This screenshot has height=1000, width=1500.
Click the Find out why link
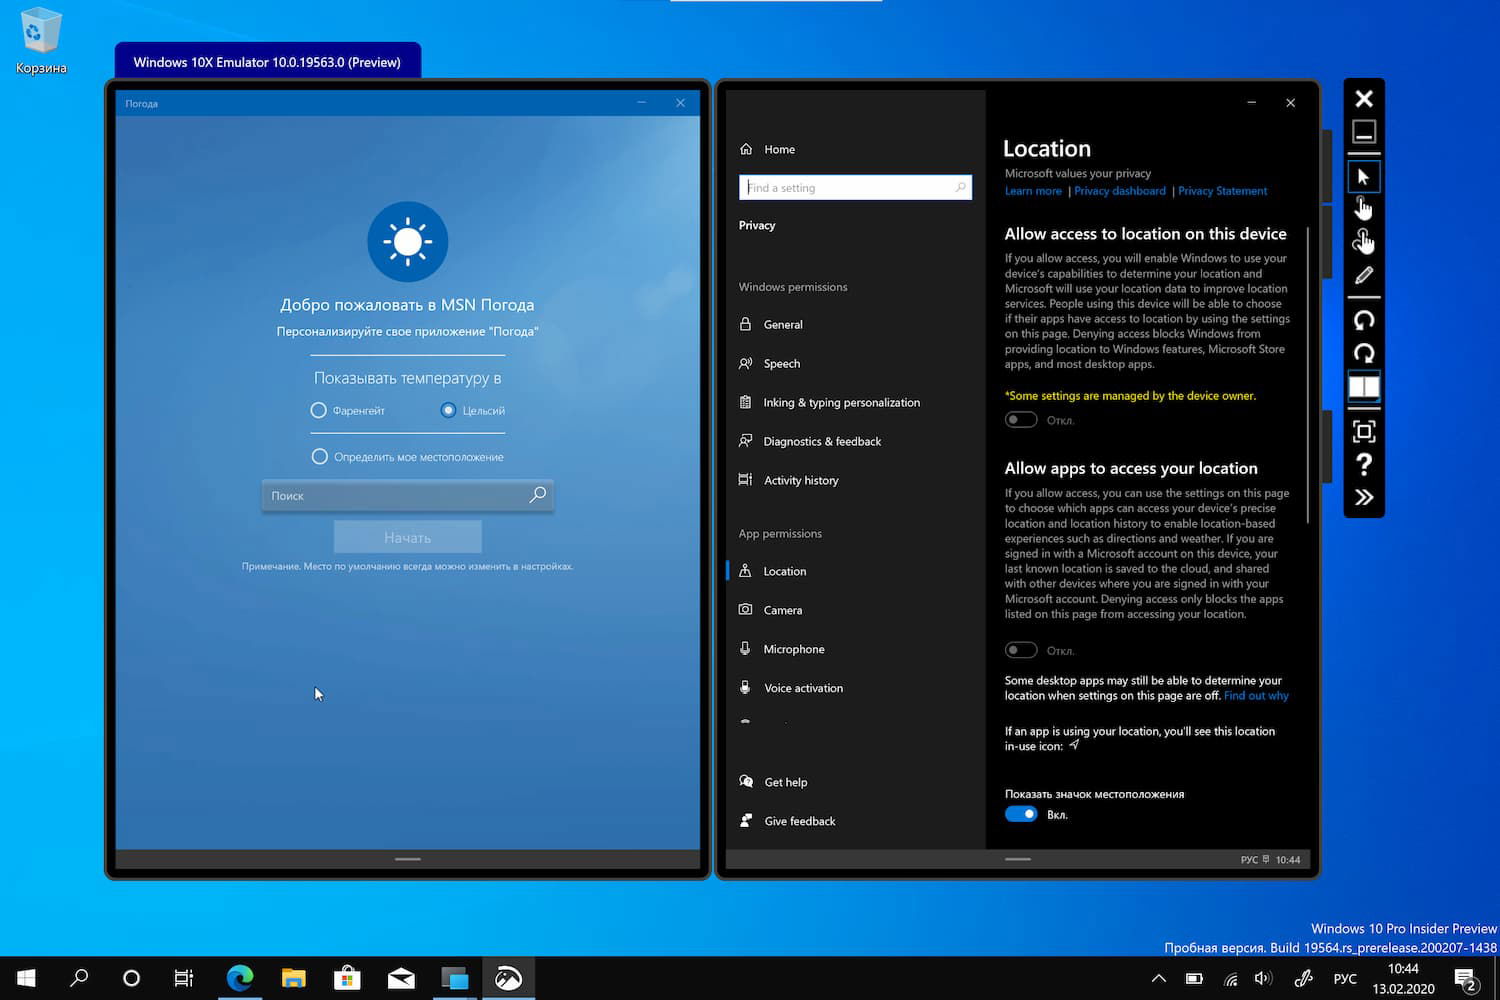click(1256, 696)
